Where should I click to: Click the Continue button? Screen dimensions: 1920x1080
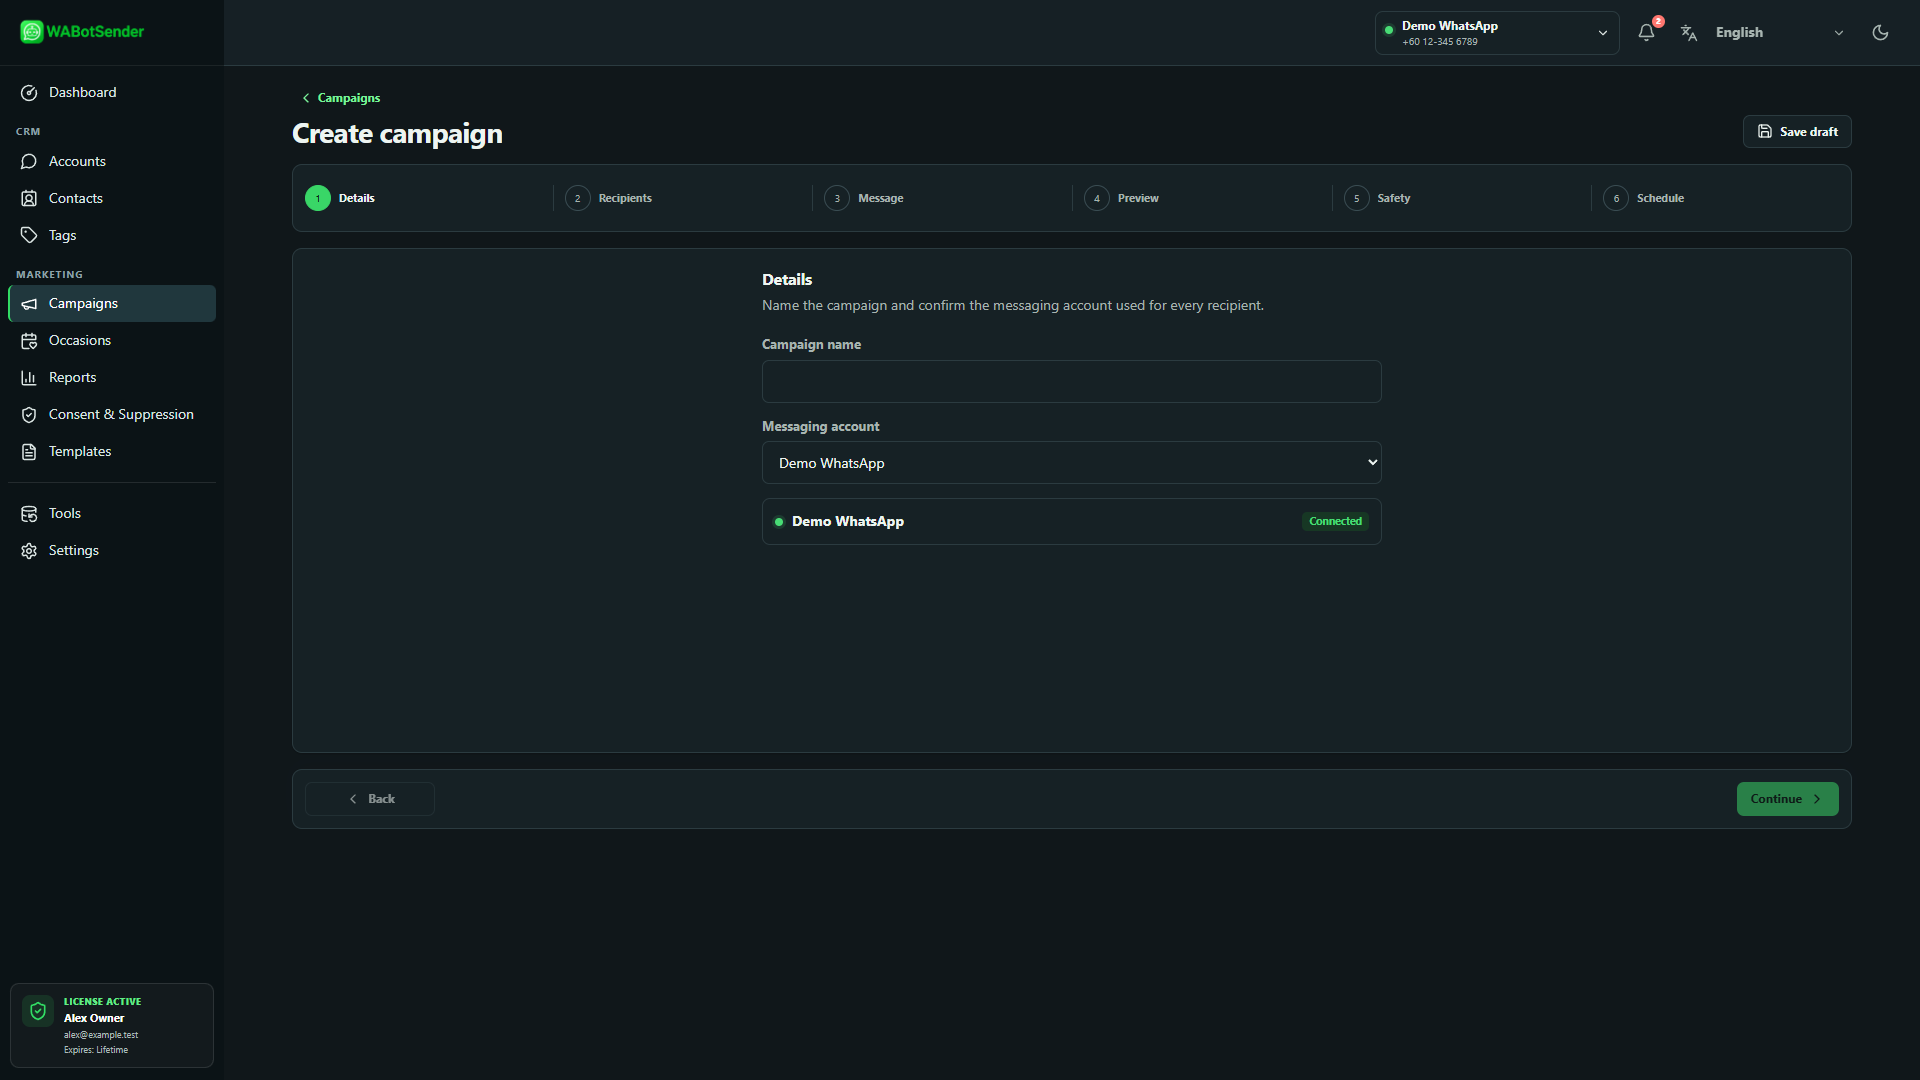pos(1787,799)
